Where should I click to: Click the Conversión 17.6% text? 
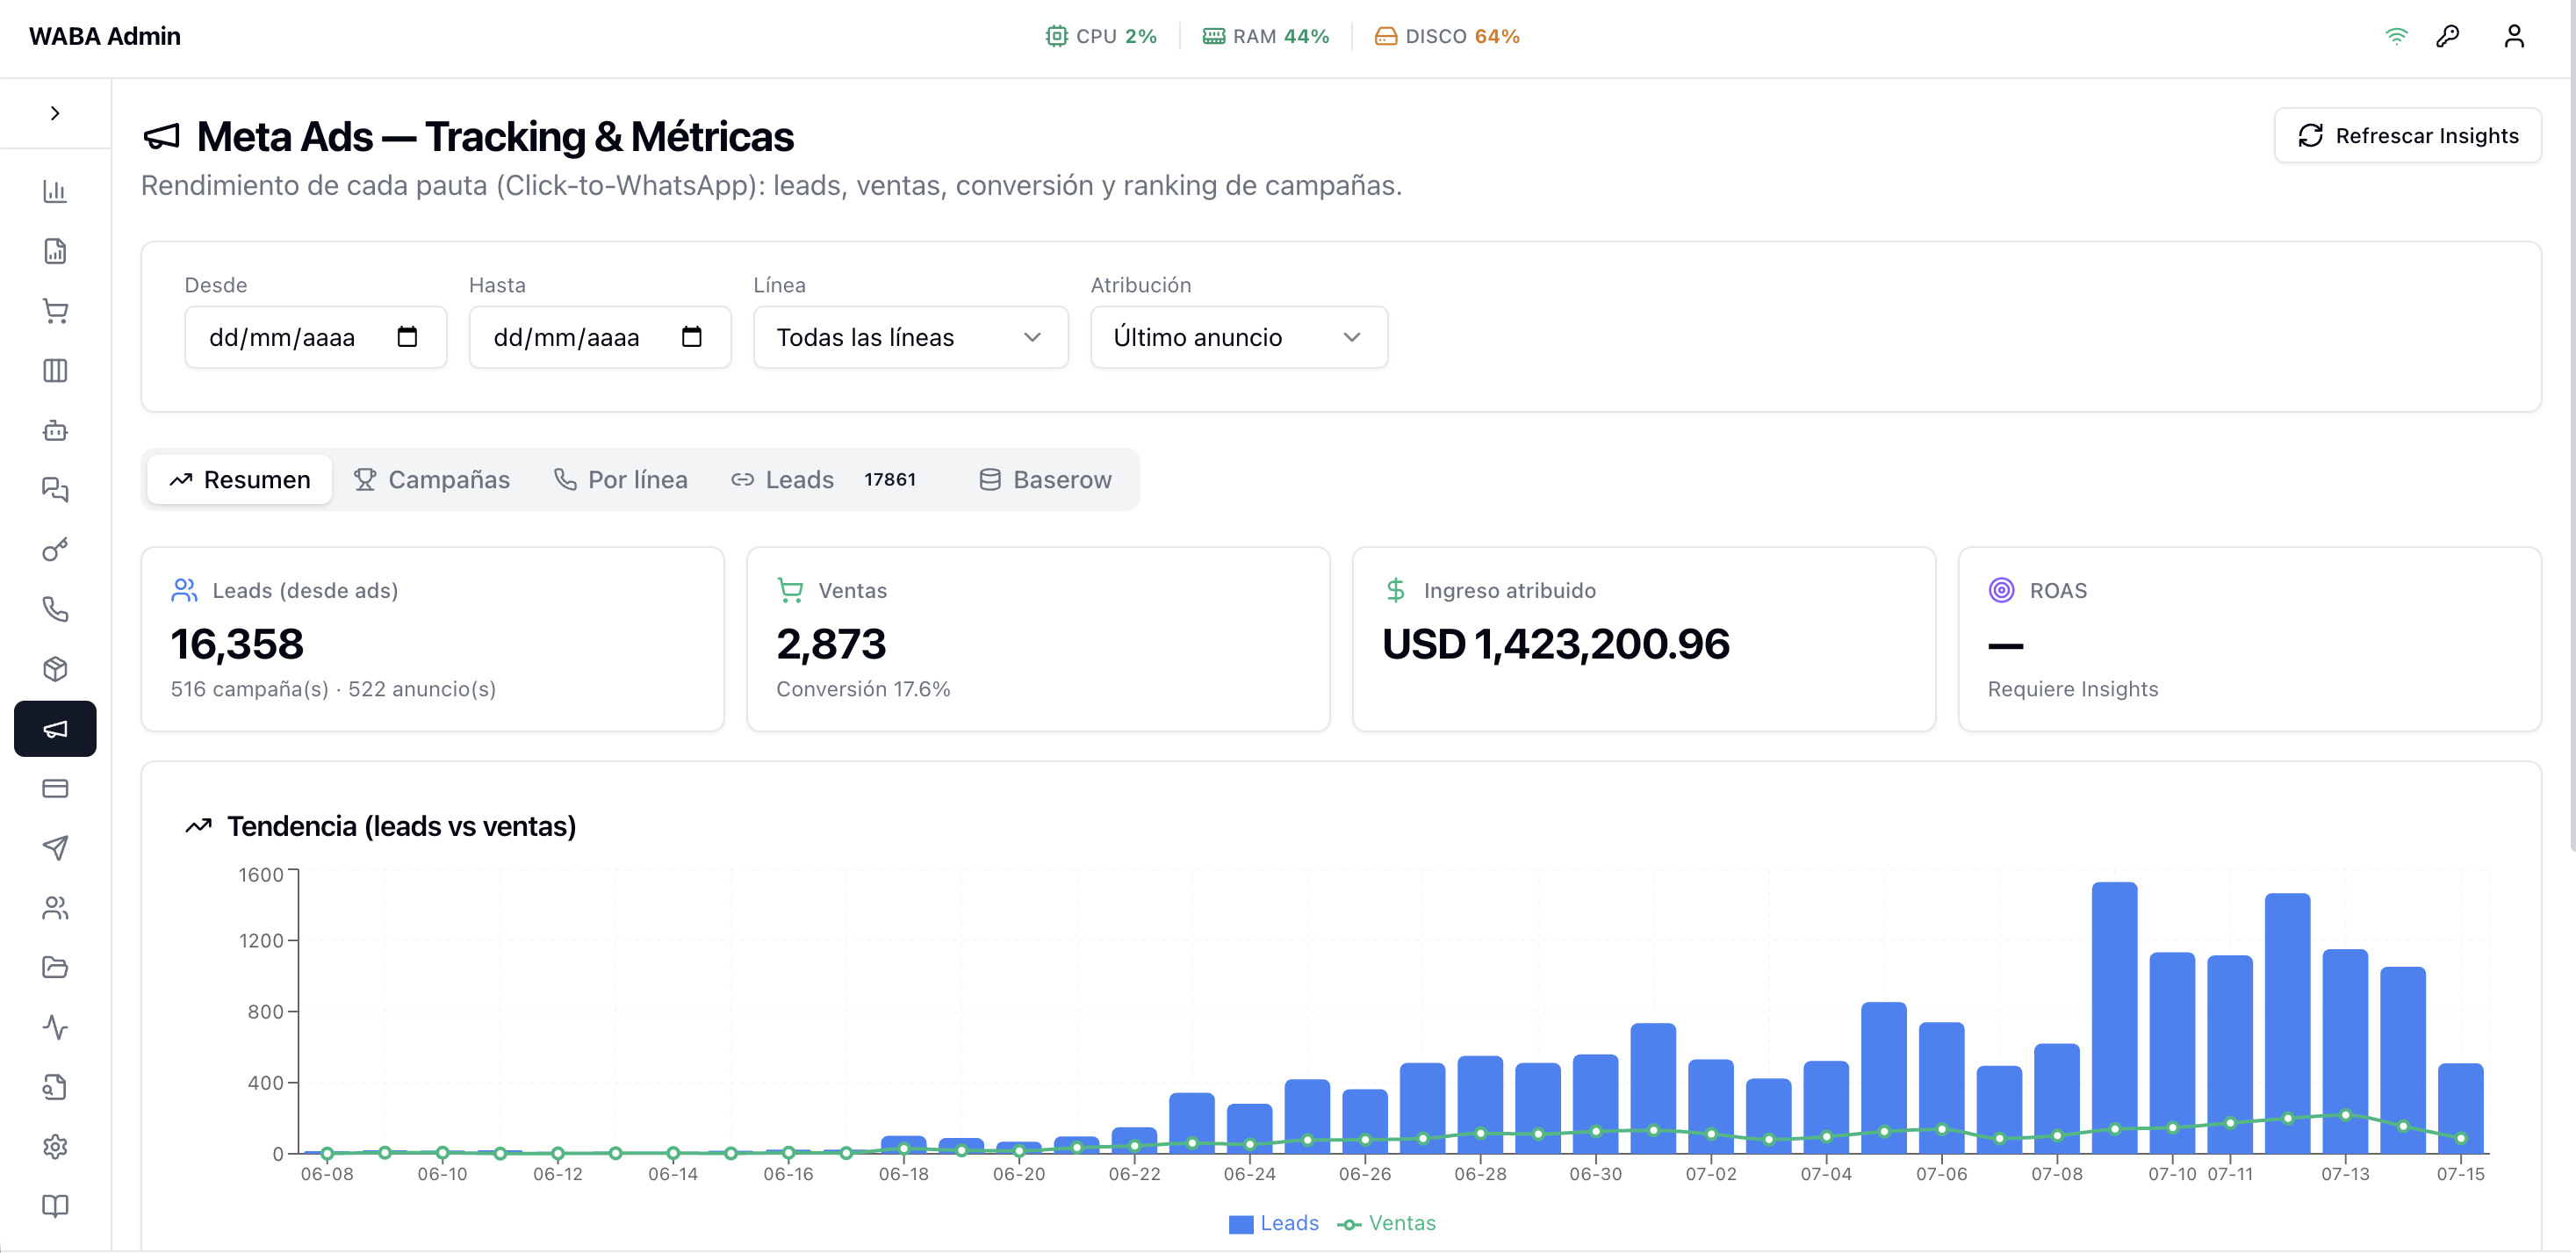[863, 689]
